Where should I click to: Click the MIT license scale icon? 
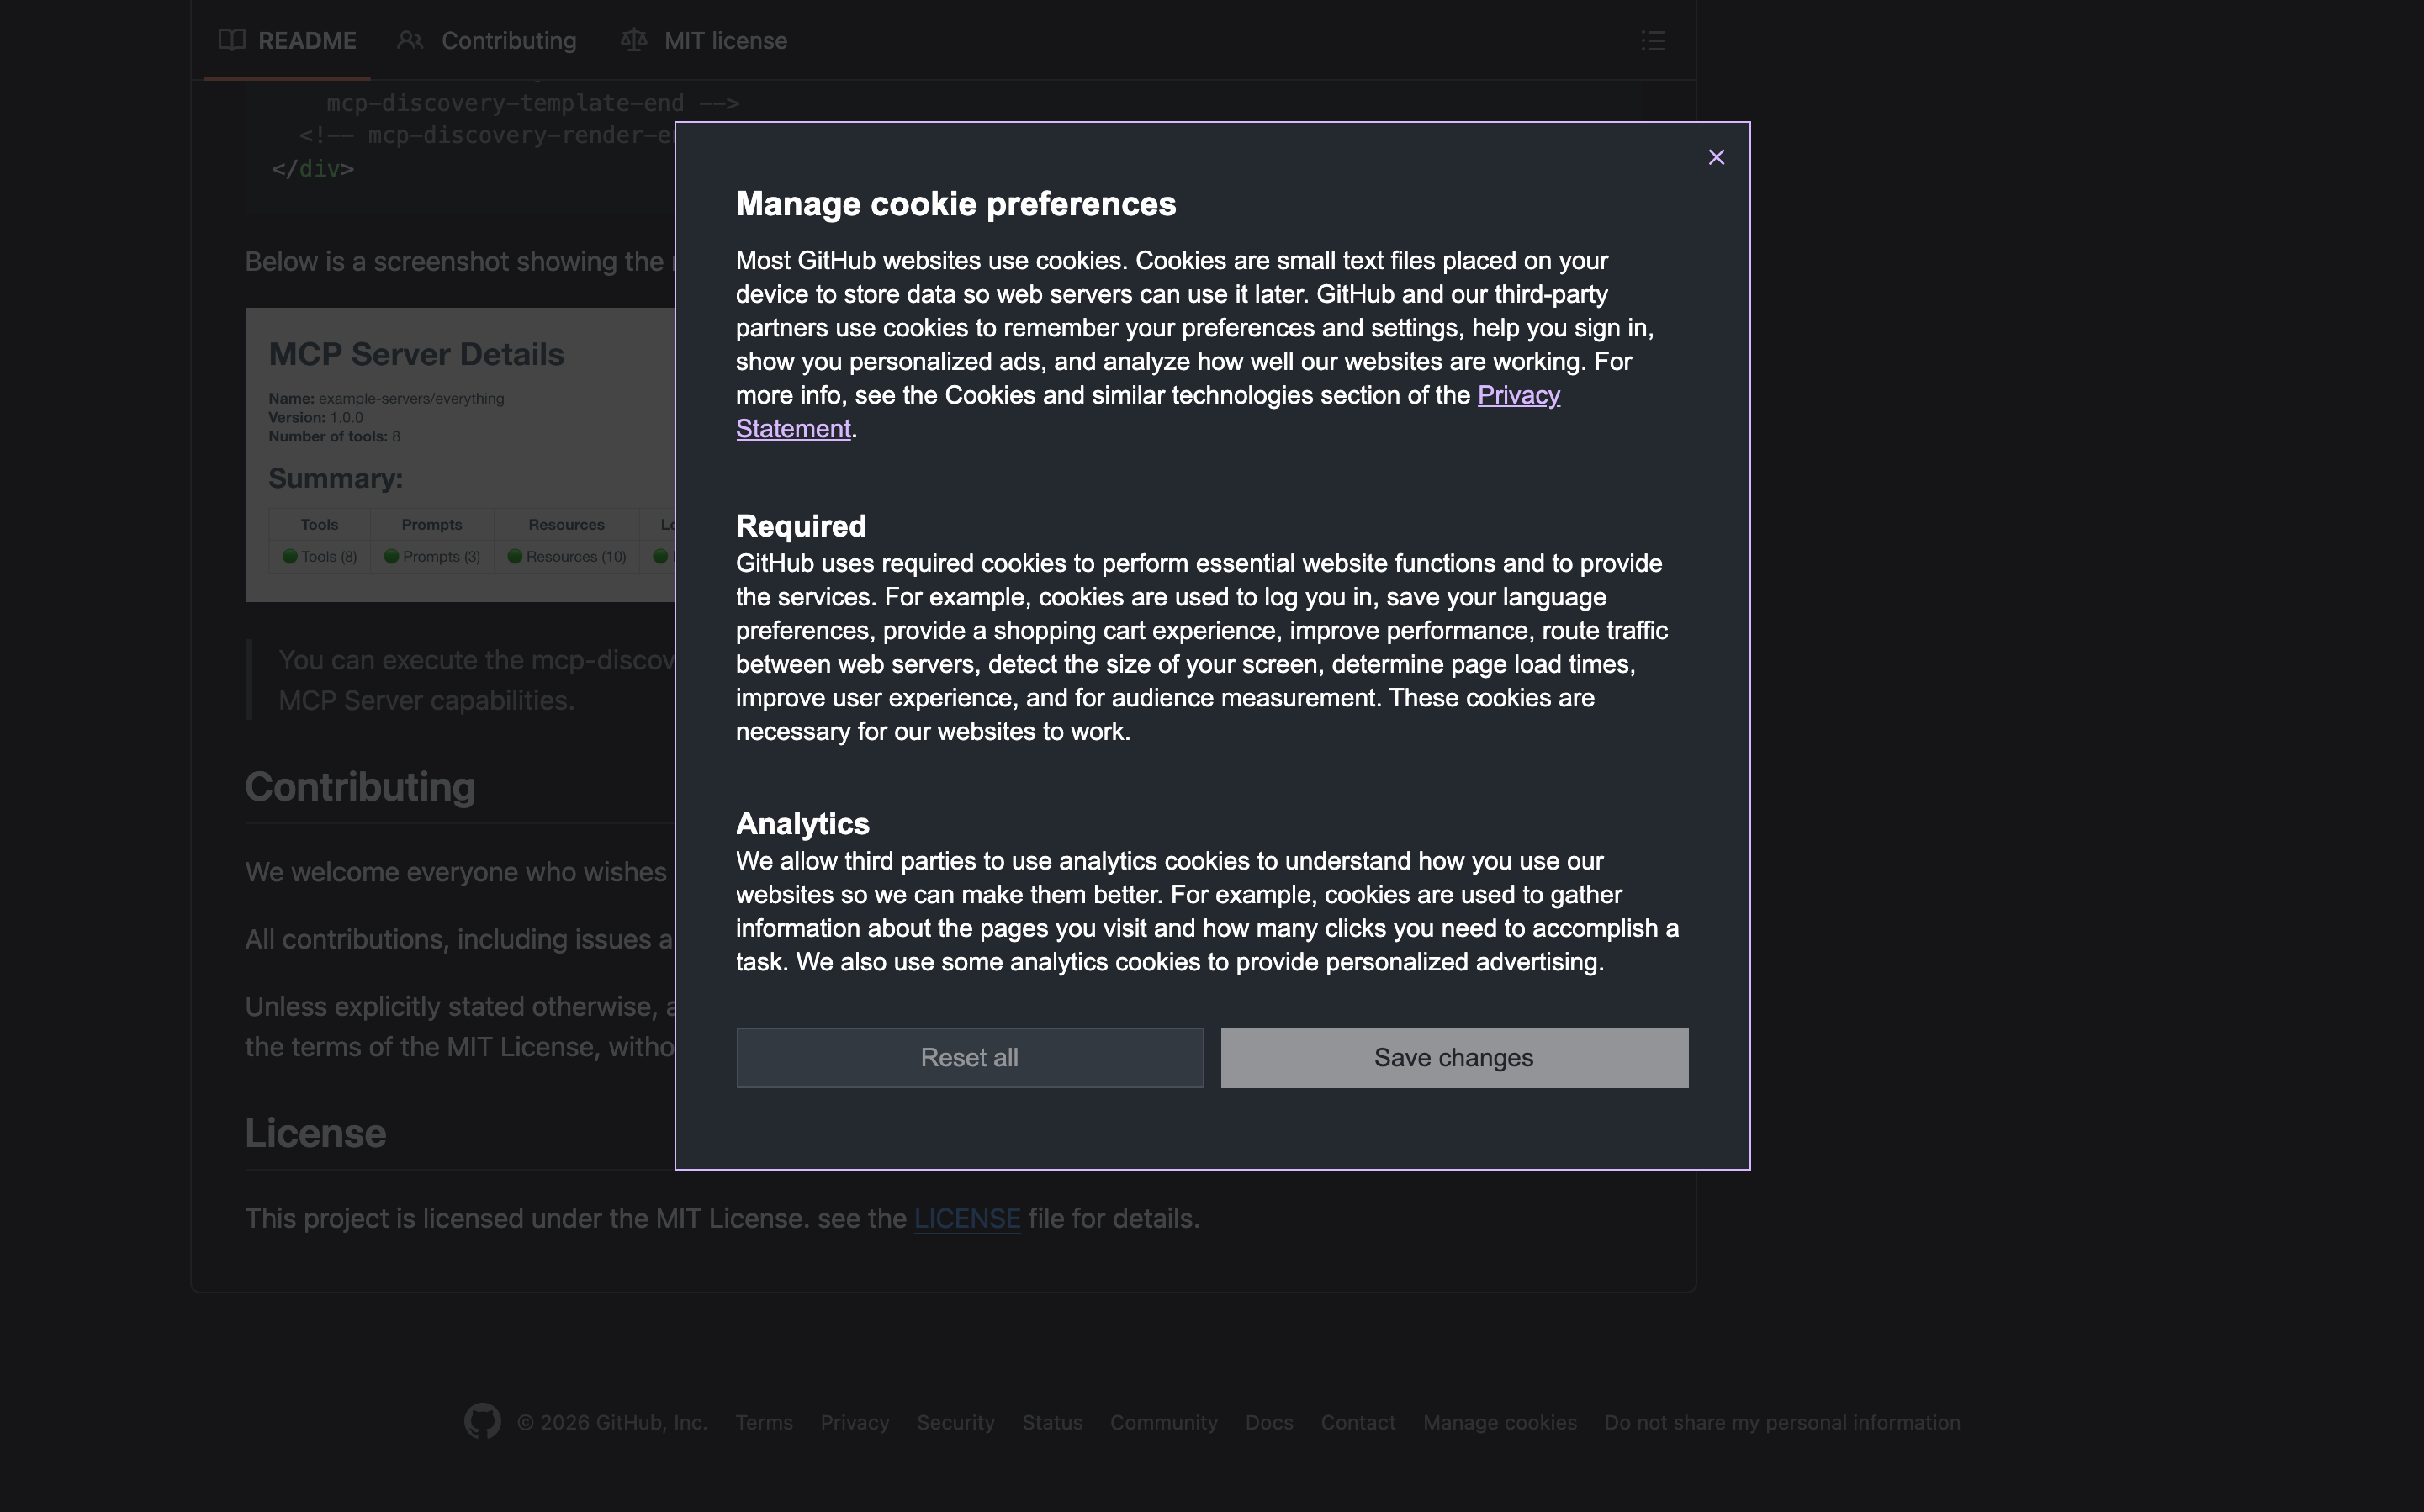coord(634,41)
